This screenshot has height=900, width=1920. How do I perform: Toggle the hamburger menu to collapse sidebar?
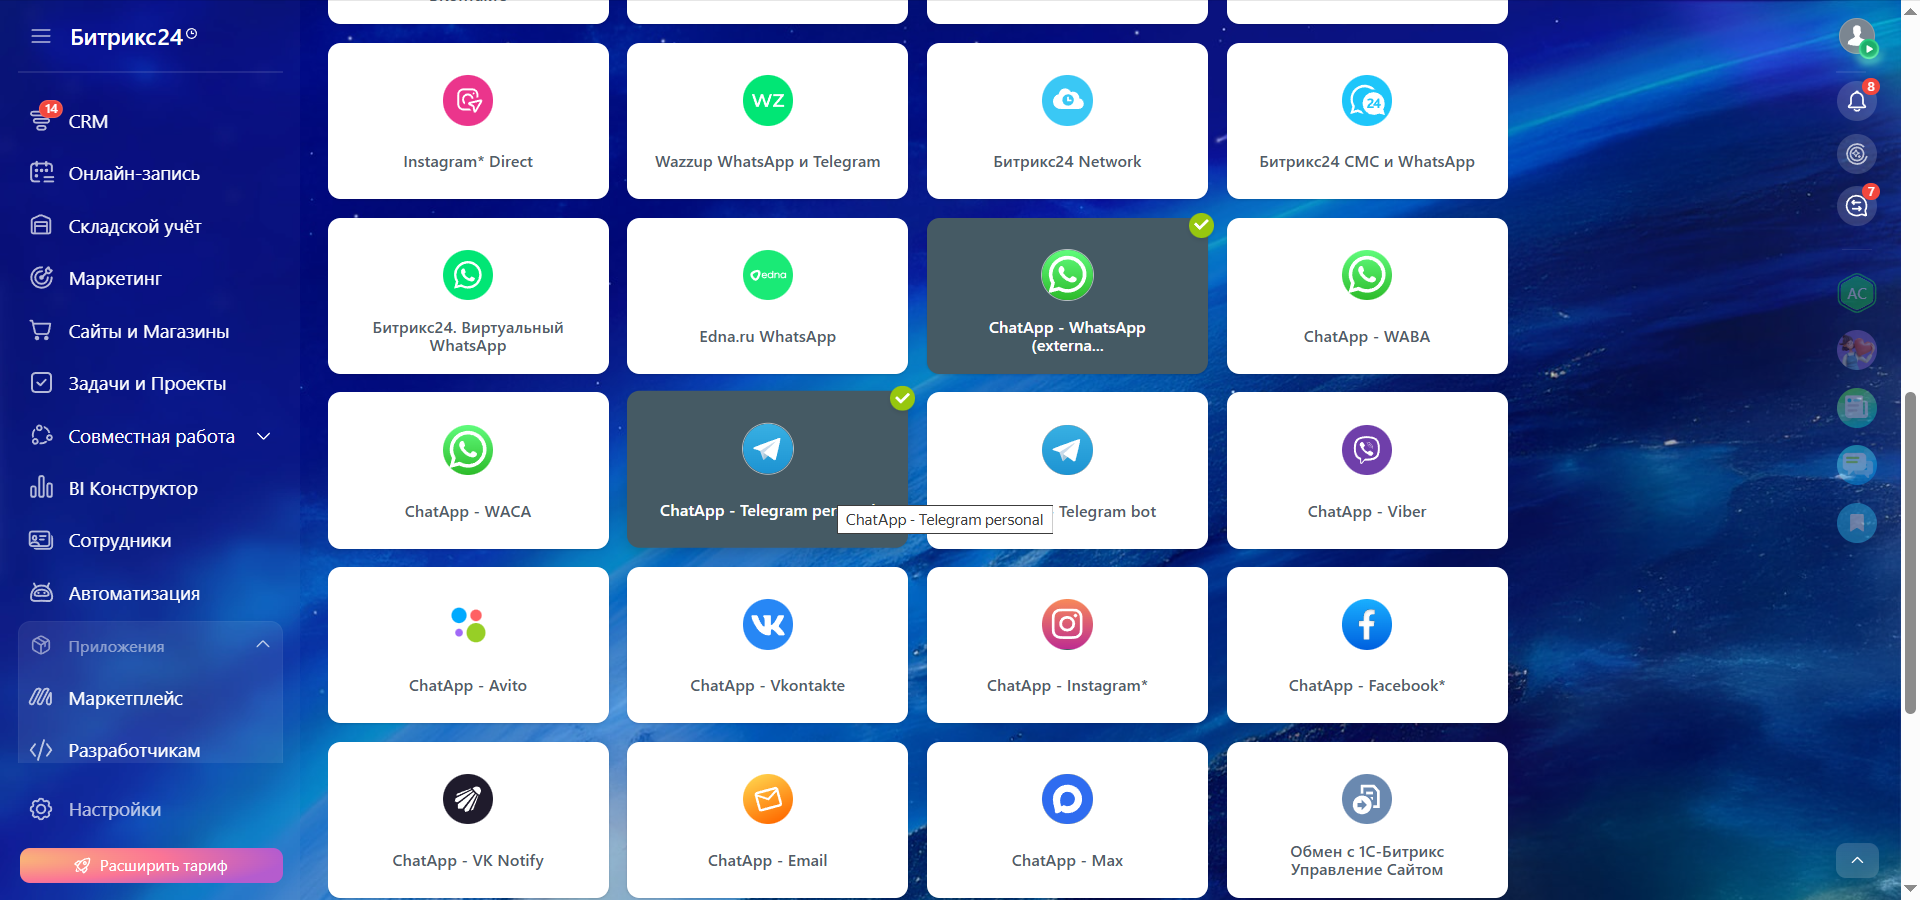(x=41, y=37)
